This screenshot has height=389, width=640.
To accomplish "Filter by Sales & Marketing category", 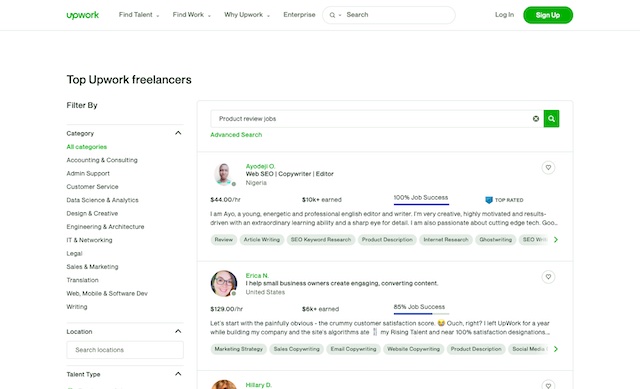I will pos(92,267).
